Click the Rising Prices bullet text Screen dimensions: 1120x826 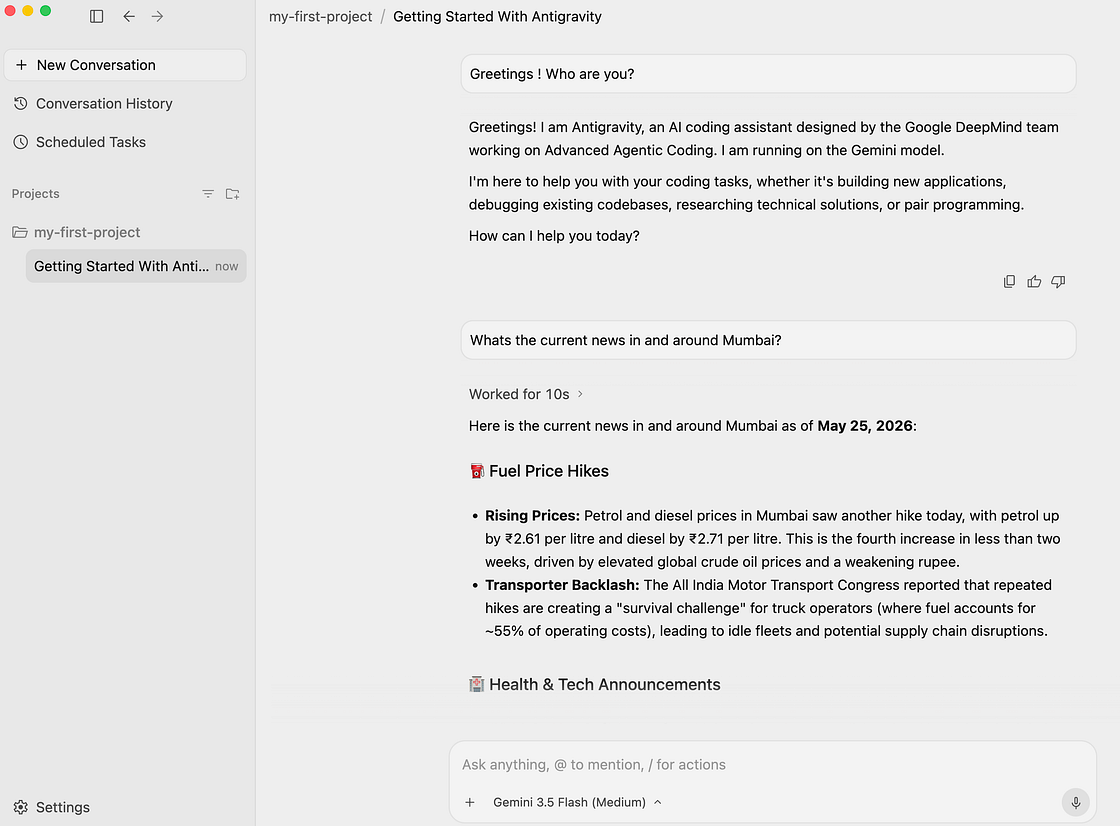pos(772,539)
